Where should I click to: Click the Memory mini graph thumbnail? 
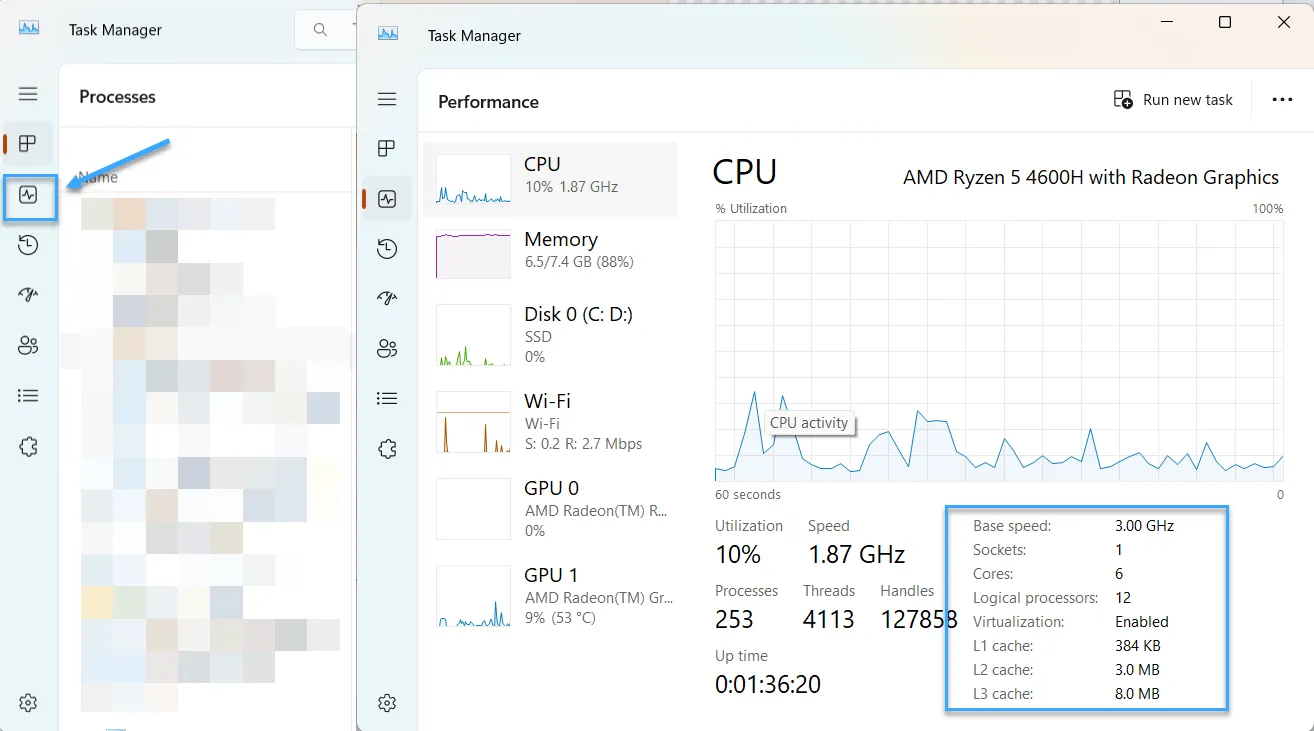coord(473,254)
